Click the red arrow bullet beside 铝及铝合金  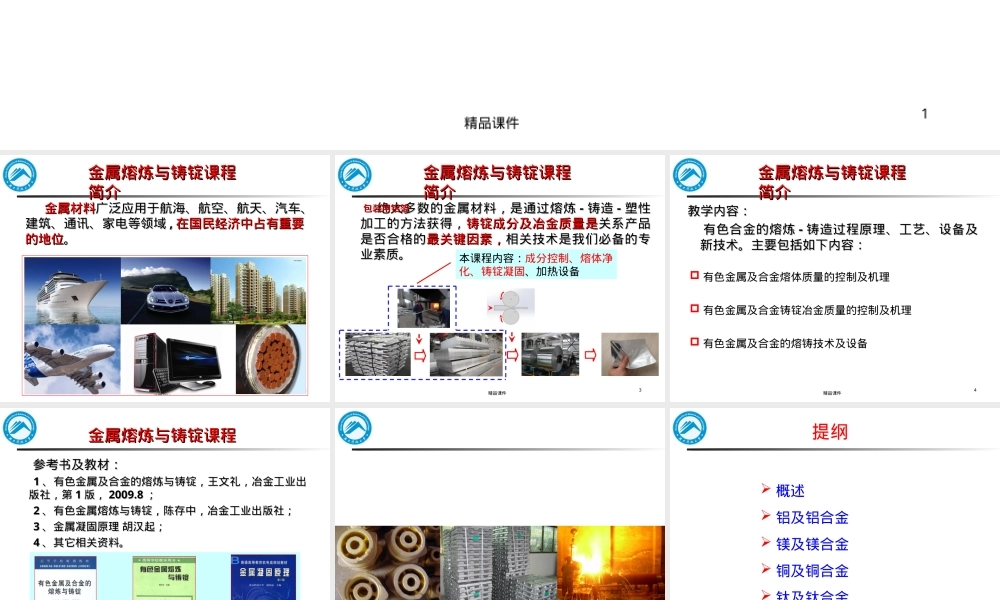click(766, 515)
